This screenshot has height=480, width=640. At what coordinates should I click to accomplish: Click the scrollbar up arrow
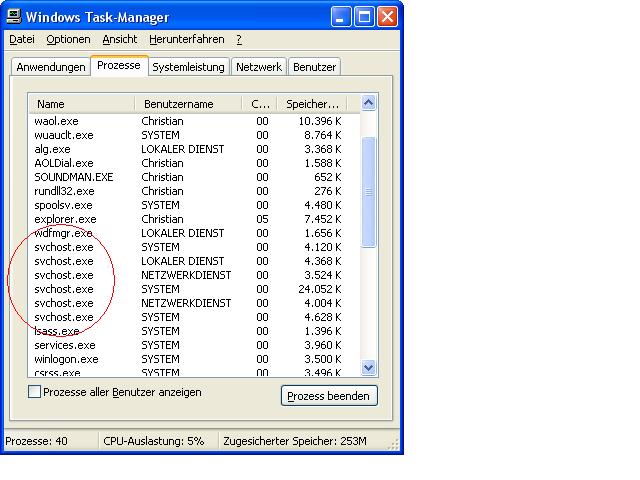click(x=369, y=103)
